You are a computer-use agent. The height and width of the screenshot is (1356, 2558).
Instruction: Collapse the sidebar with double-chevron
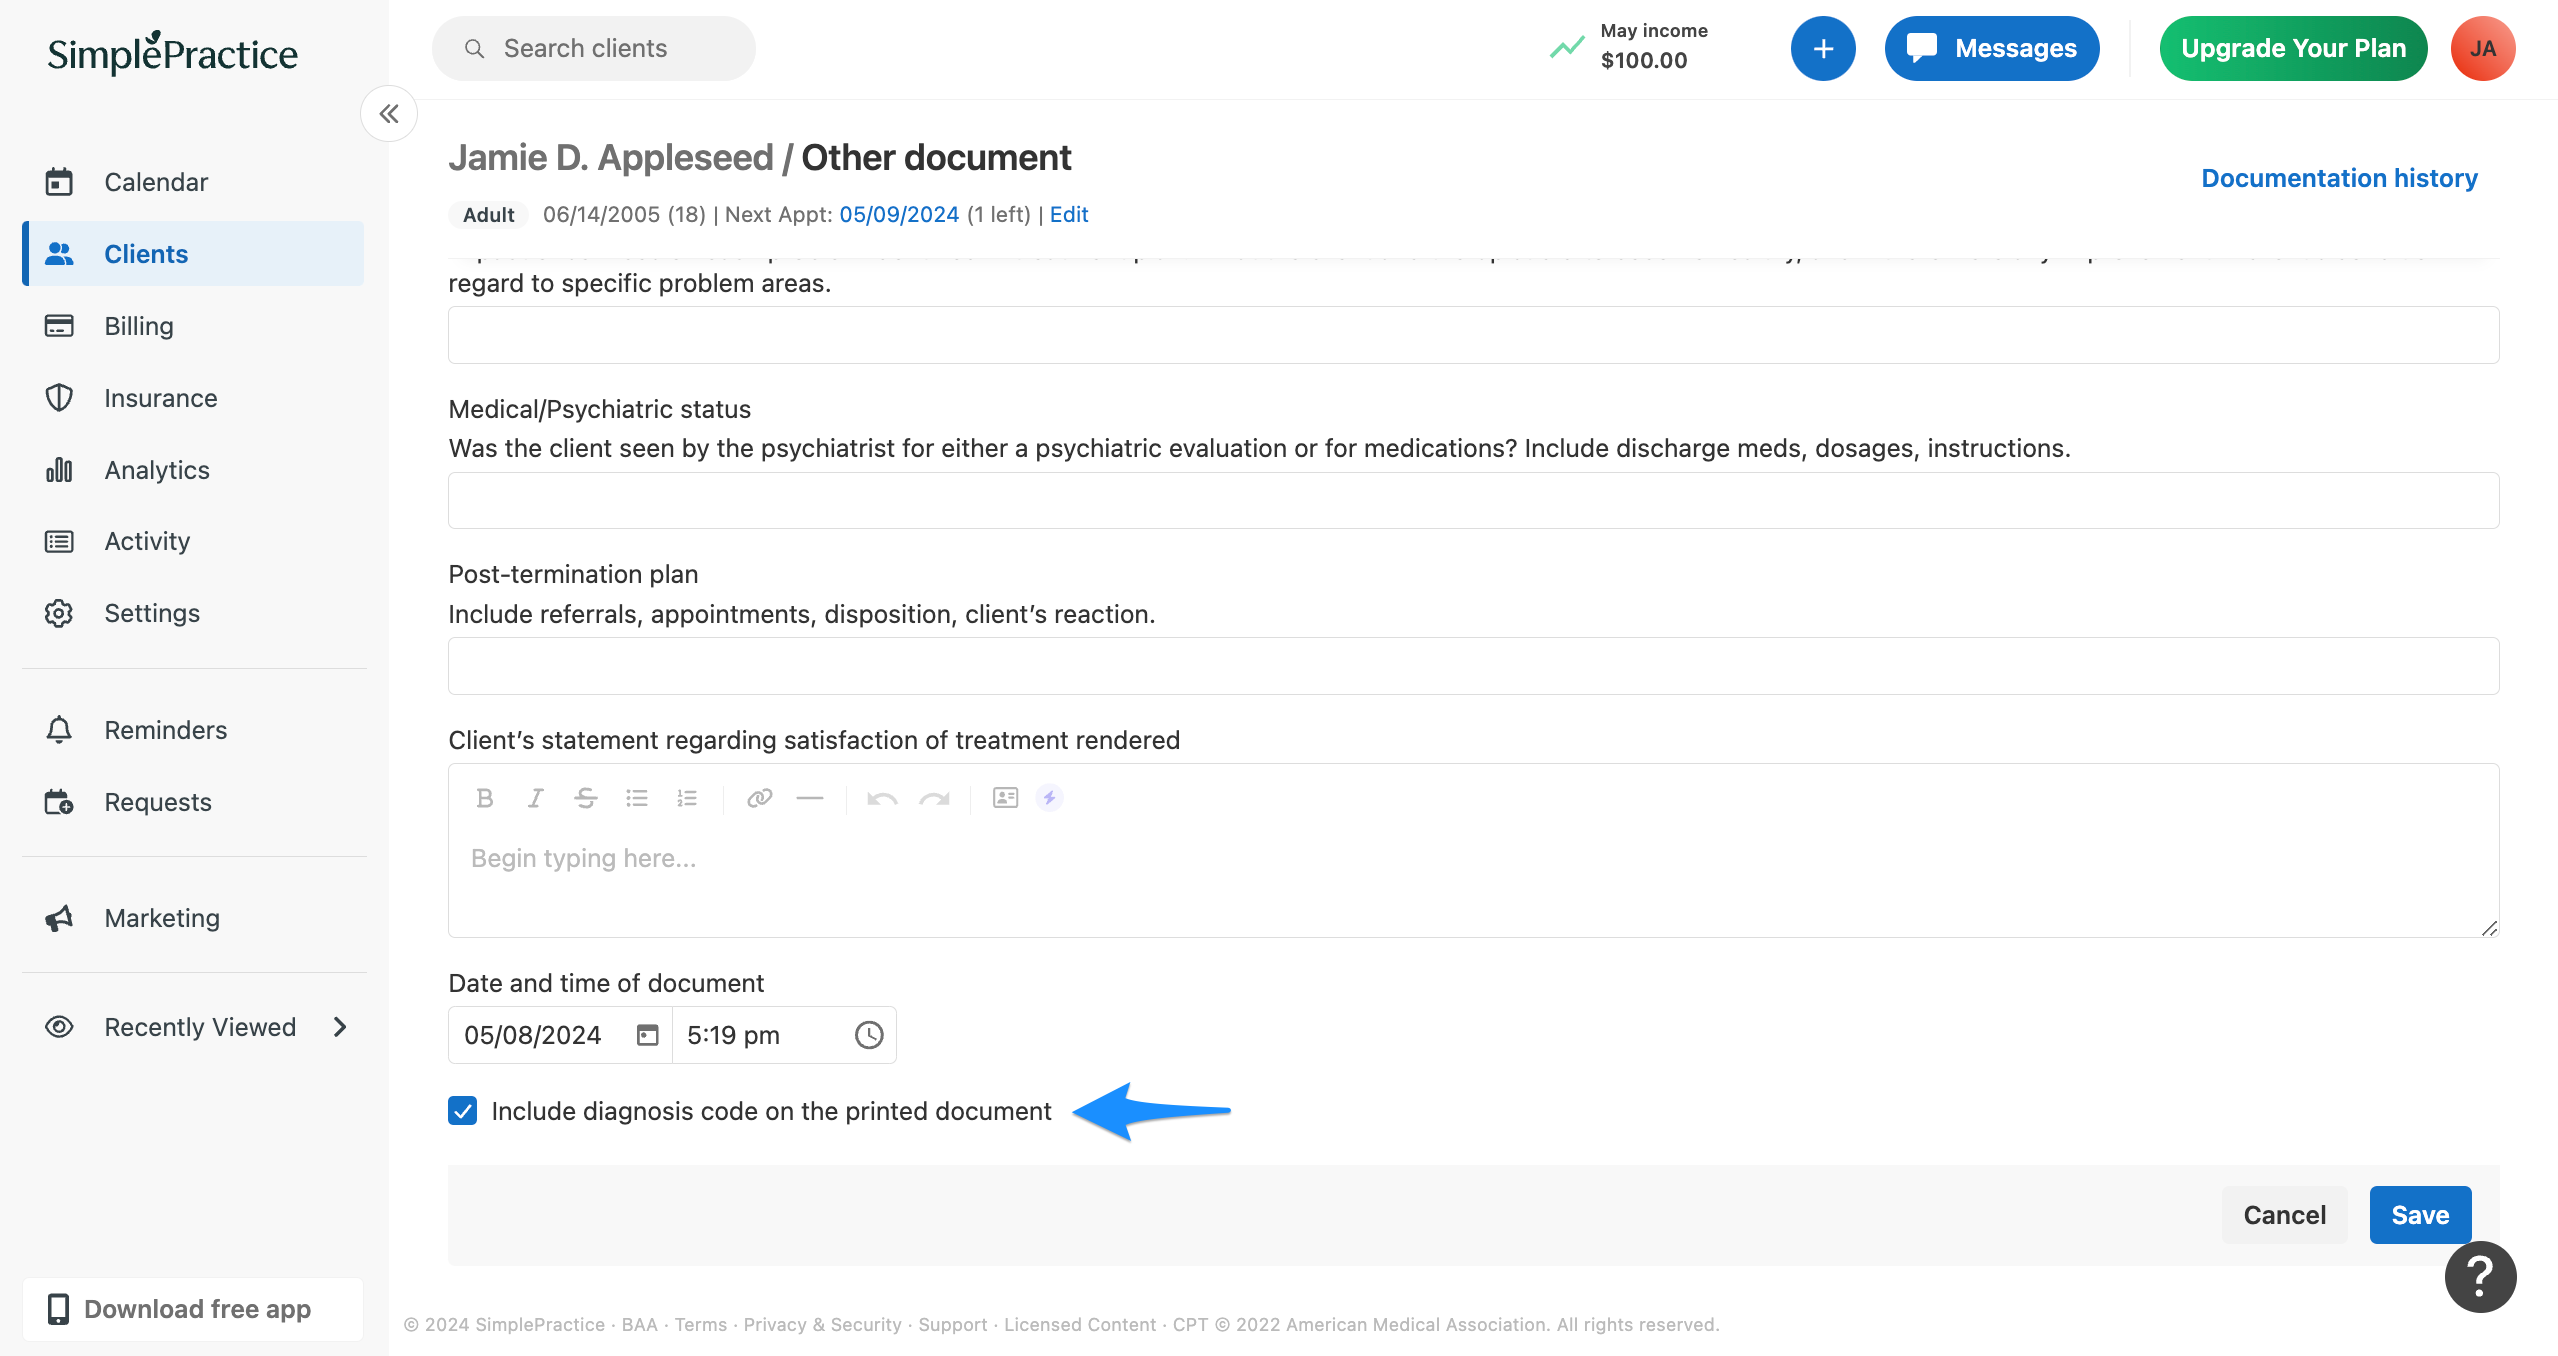click(389, 114)
